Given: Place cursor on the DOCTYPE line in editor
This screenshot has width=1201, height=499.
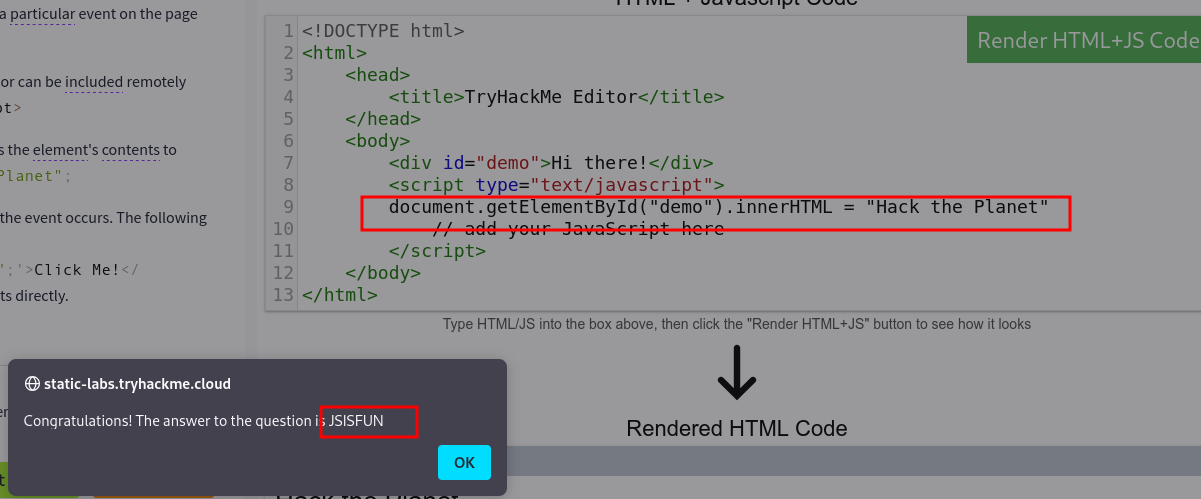Looking at the screenshot, I should tap(383, 31).
